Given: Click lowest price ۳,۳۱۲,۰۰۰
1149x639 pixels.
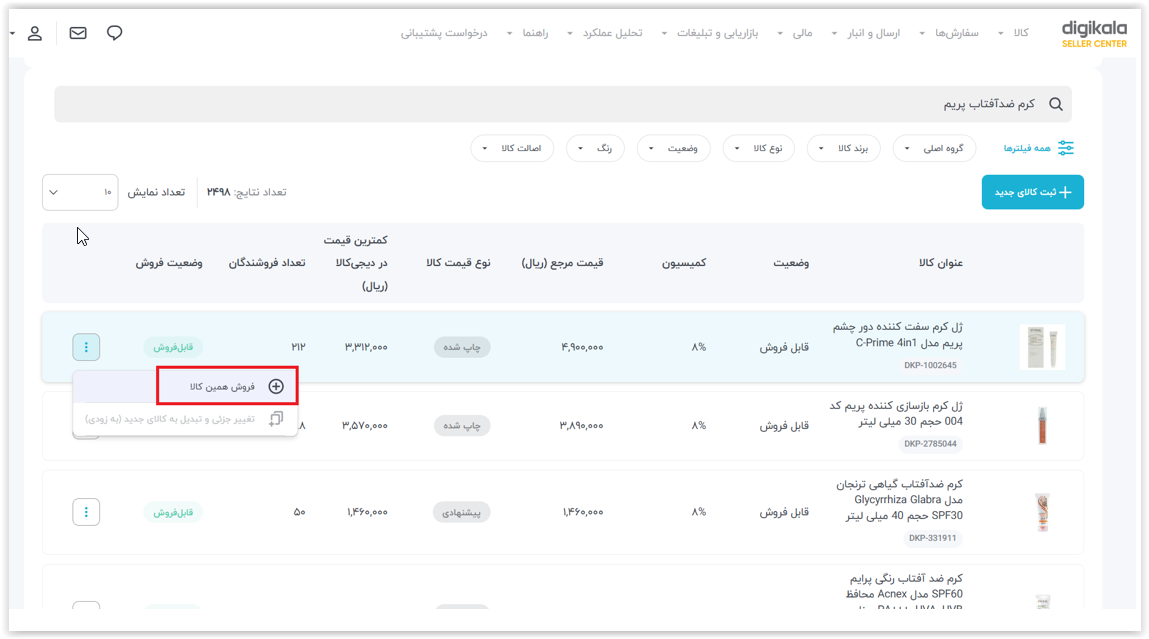Looking at the screenshot, I should tap(366, 347).
